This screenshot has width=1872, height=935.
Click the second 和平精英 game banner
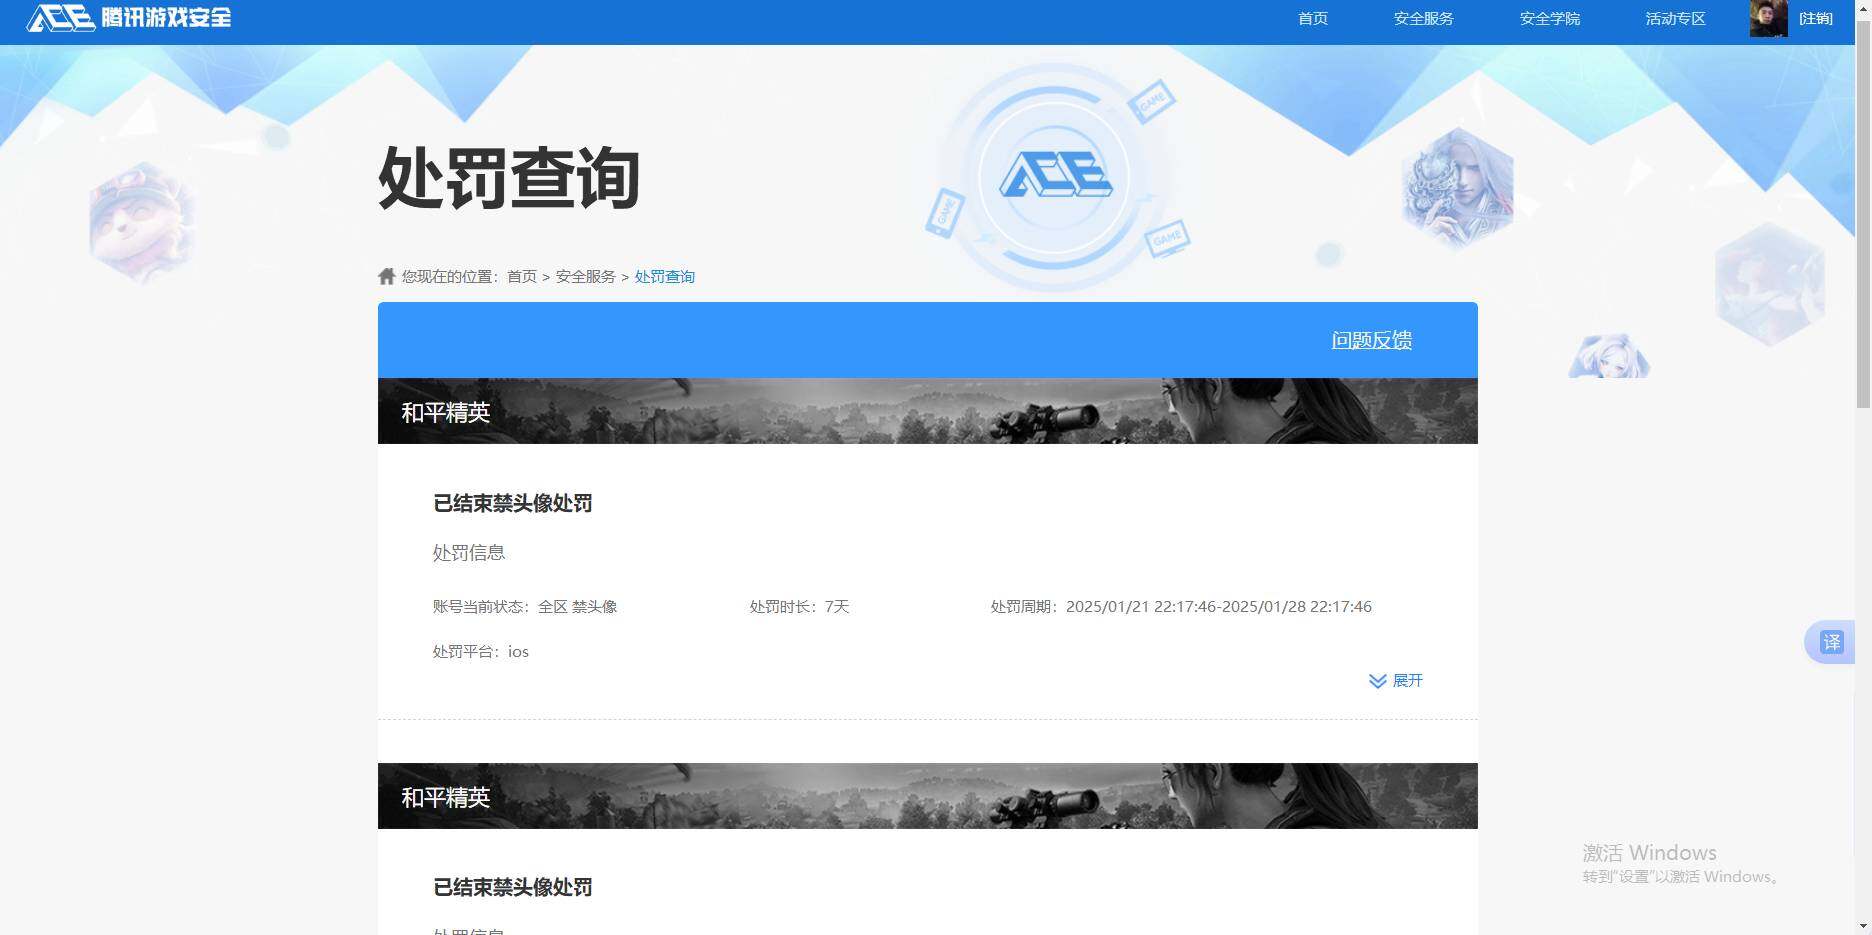926,796
